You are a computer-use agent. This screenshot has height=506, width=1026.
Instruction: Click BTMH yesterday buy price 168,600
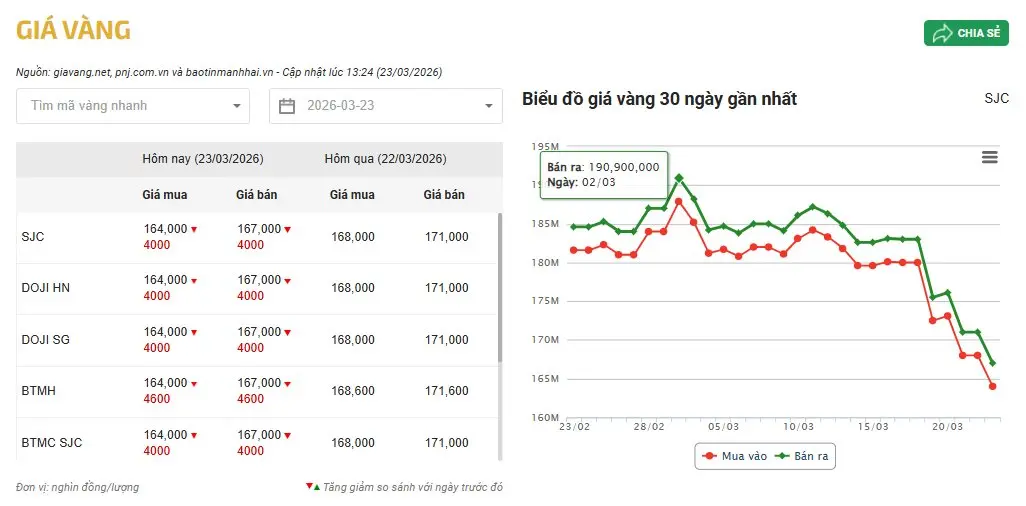pyautogui.click(x=353, y=391)
